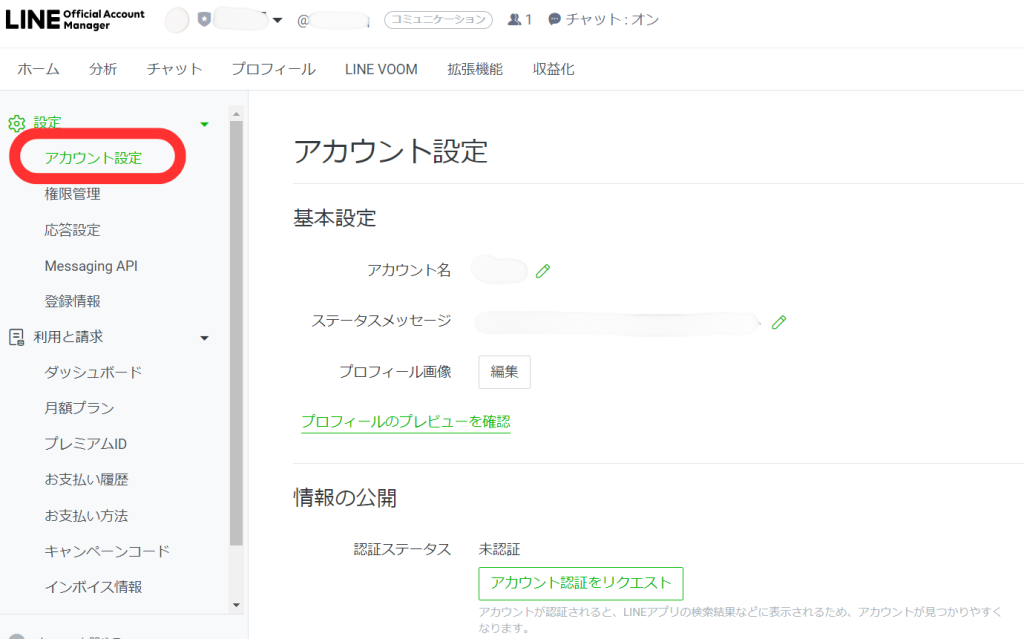Click アカウント認証をリクエスト button
Viewport: 1024px width, 639px height.
581,583
